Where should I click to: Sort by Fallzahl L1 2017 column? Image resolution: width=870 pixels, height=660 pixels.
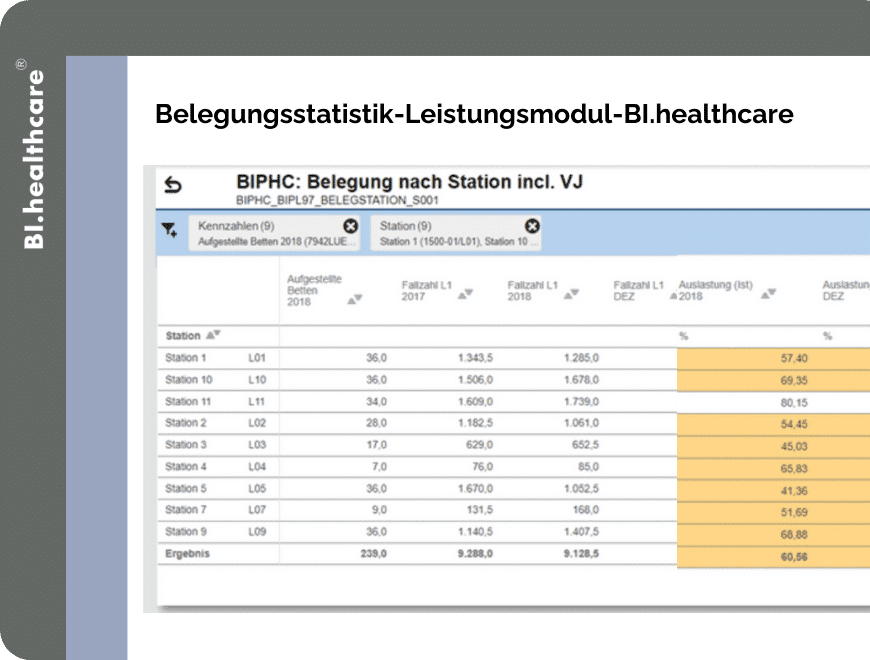coord(465,294)
